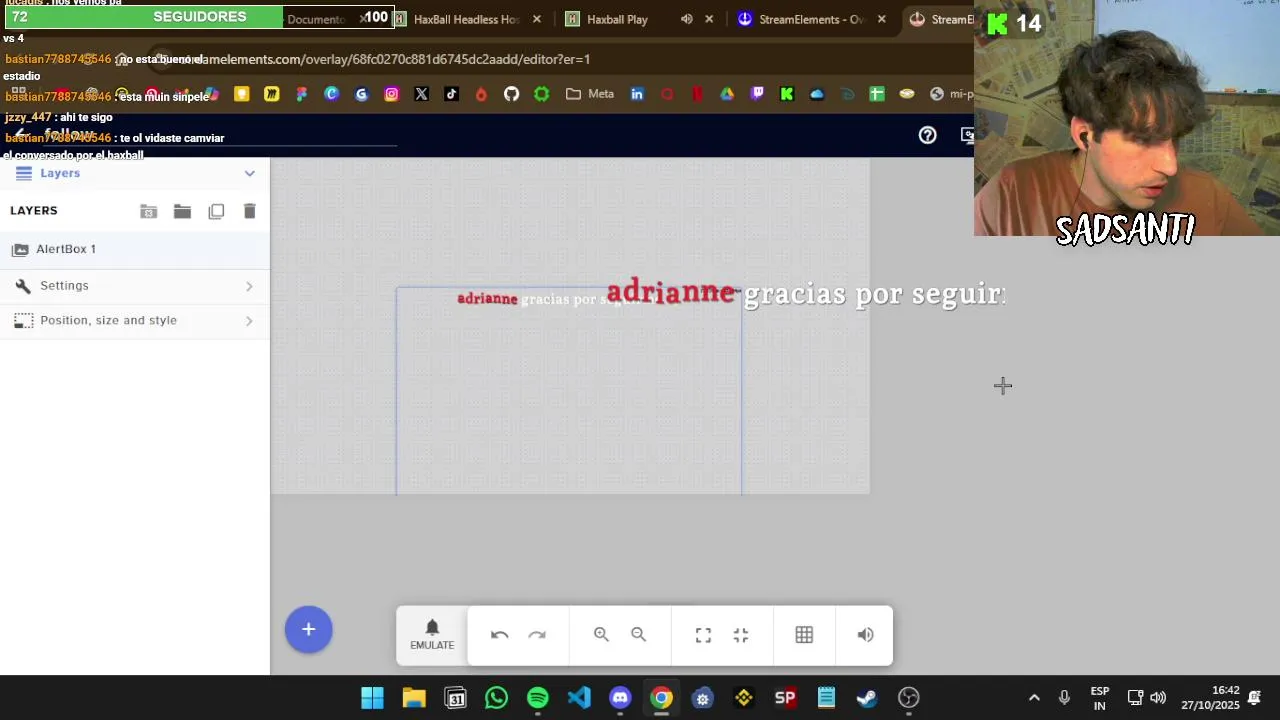Click the EMULATE bell button
Viewport: 1280px width, 720px height.
click(432, 635)
